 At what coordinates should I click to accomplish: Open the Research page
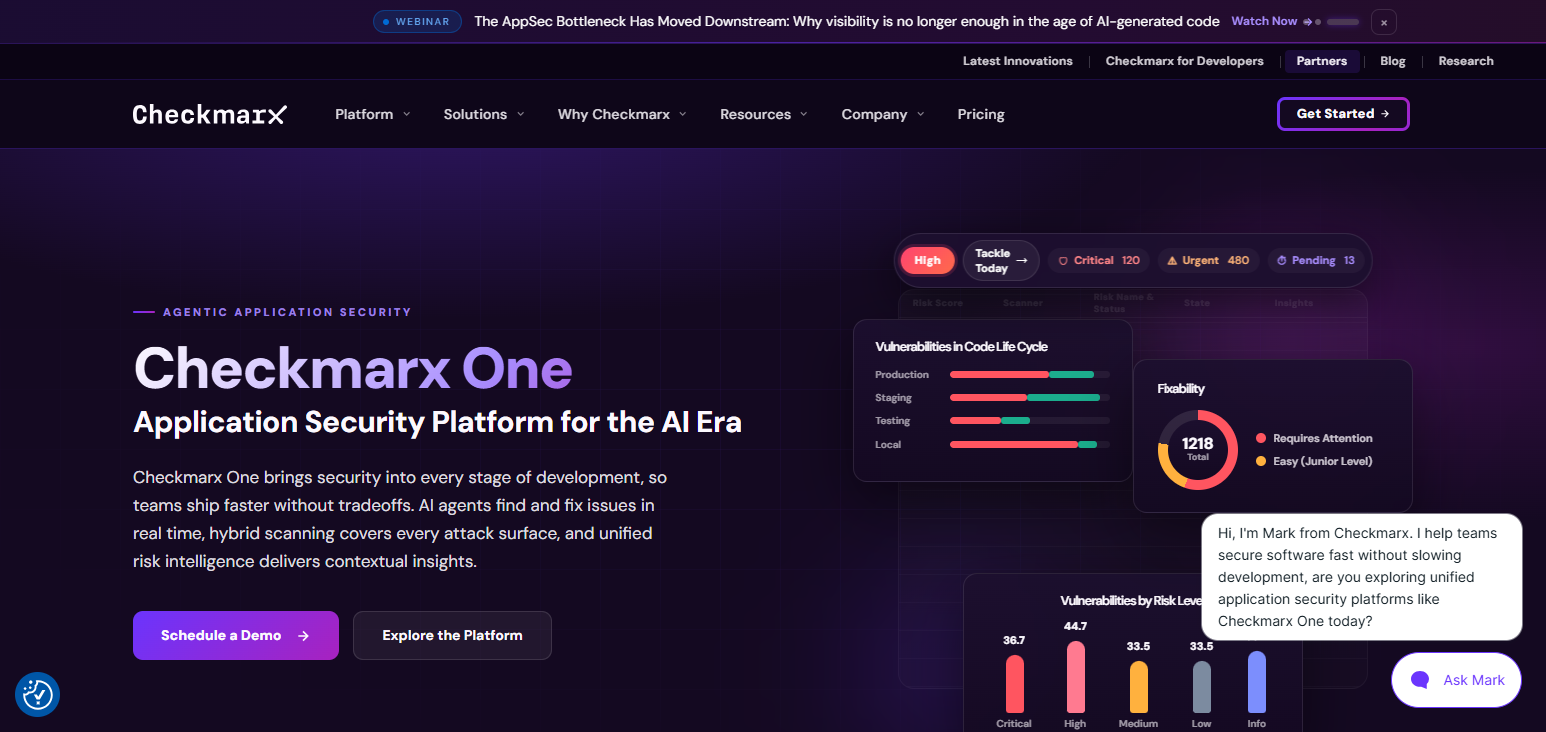click(x=1466, y=61)
